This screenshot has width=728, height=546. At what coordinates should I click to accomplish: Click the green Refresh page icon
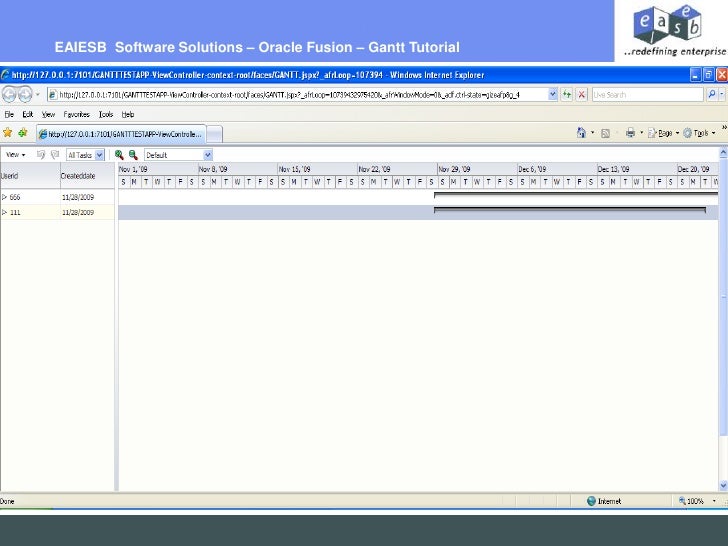567,95
